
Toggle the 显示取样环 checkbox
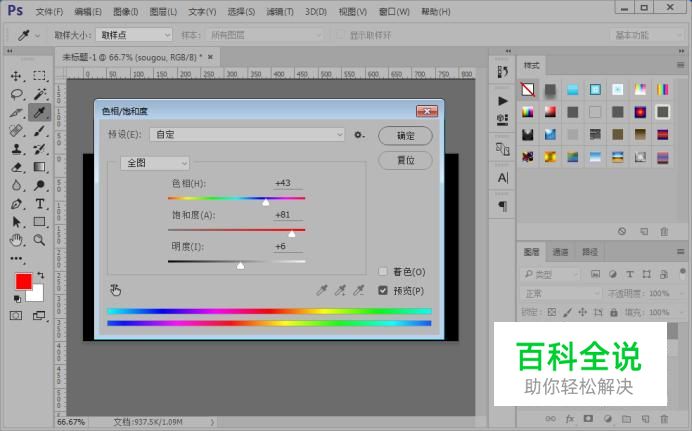341,35
